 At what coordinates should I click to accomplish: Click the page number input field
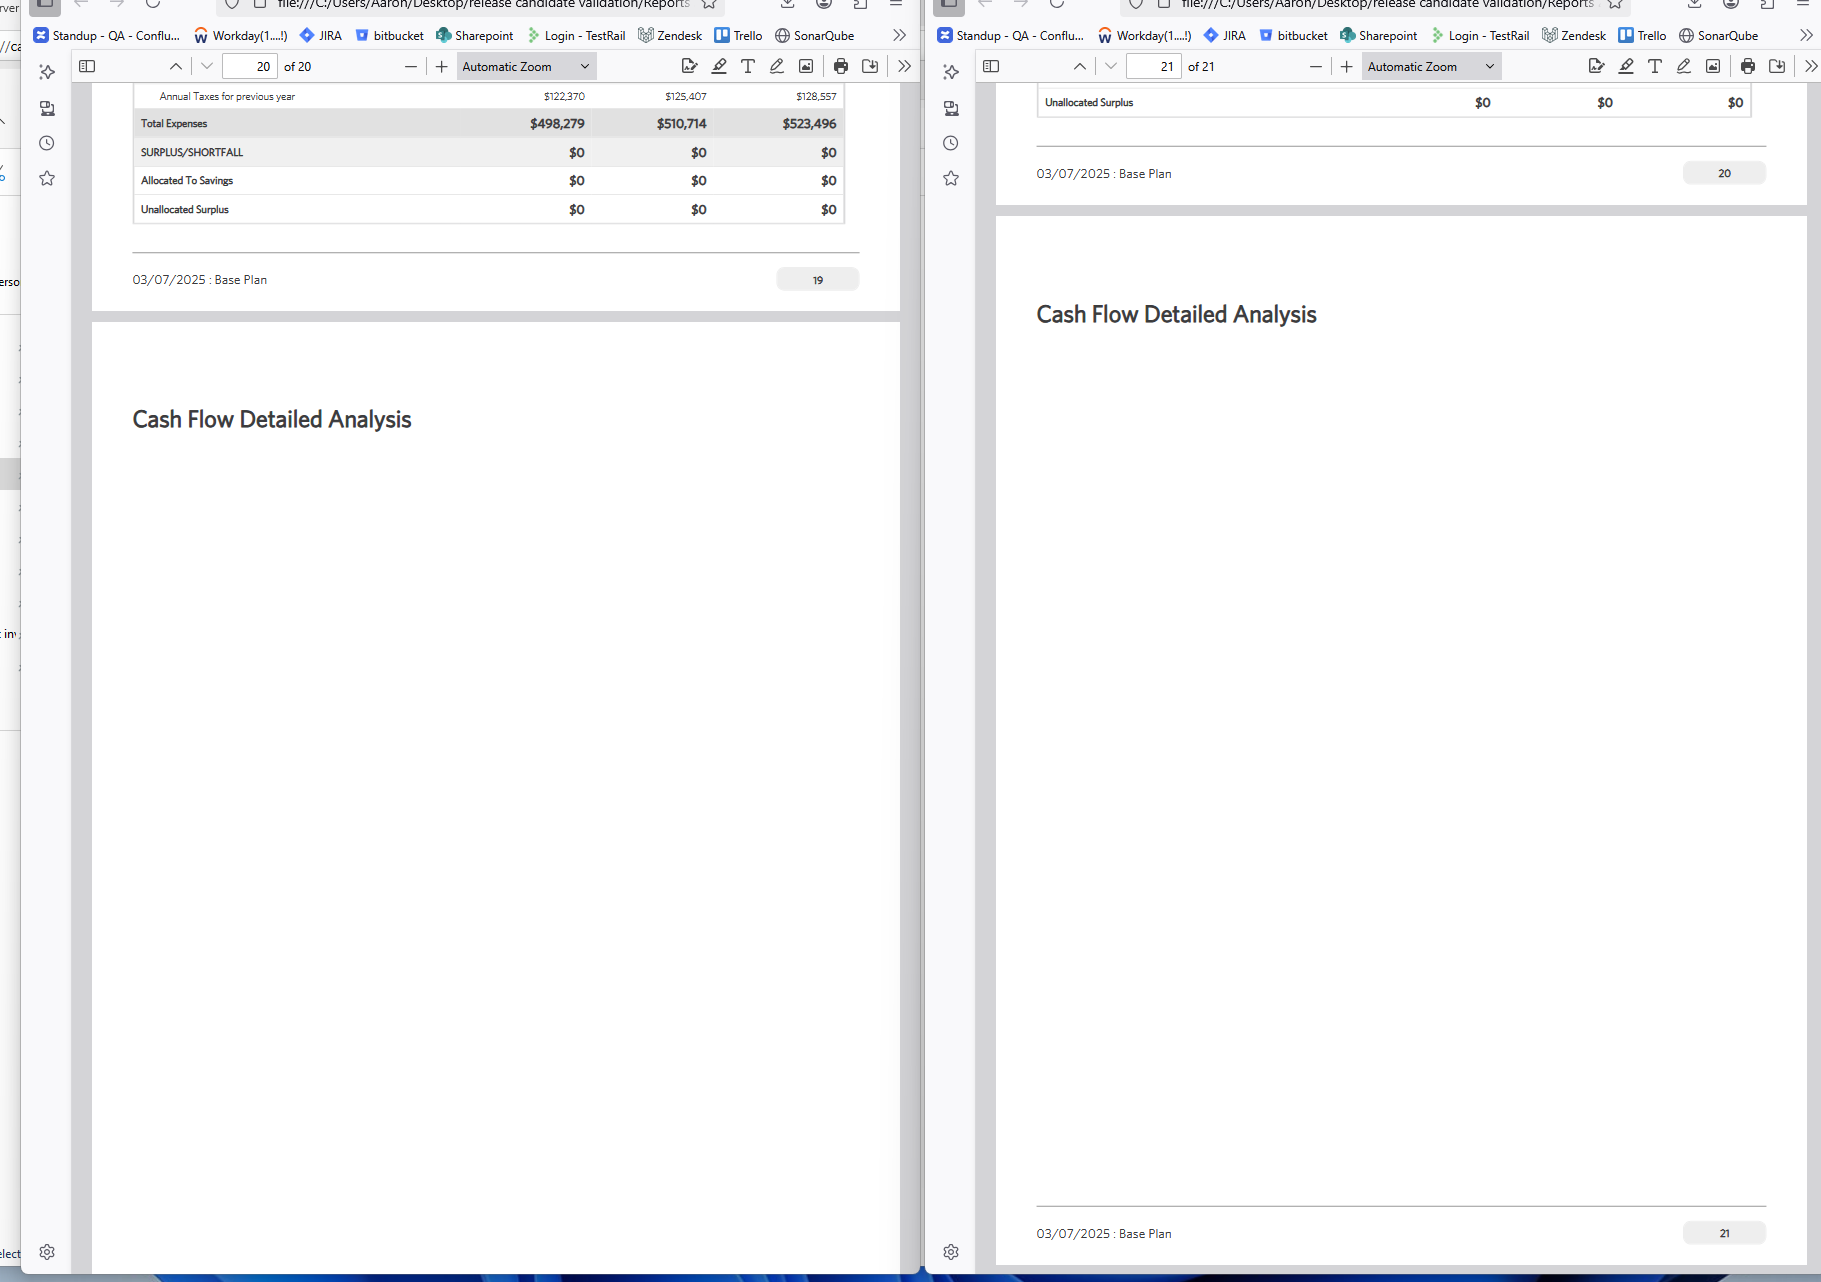pos(249,66)
